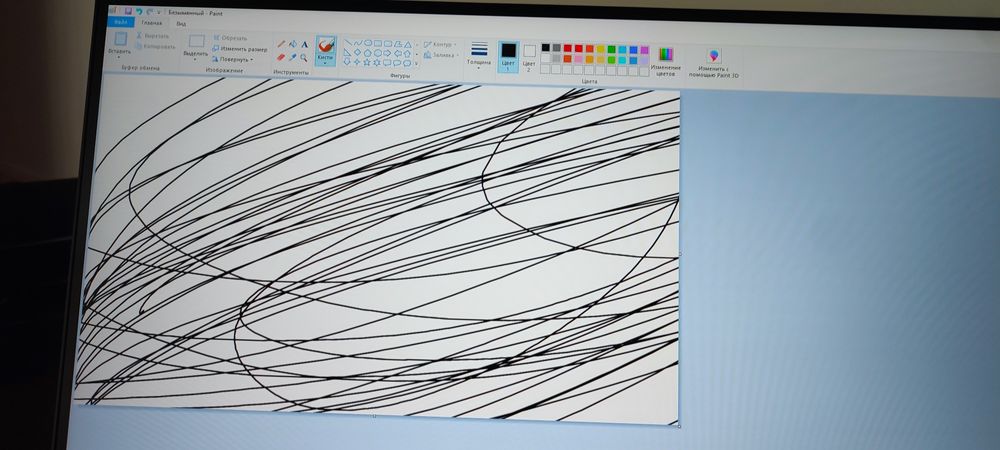Viewport: 1000px width, 450px height.
Task: Pick the purple swatch at the row end
Action: 644,50
